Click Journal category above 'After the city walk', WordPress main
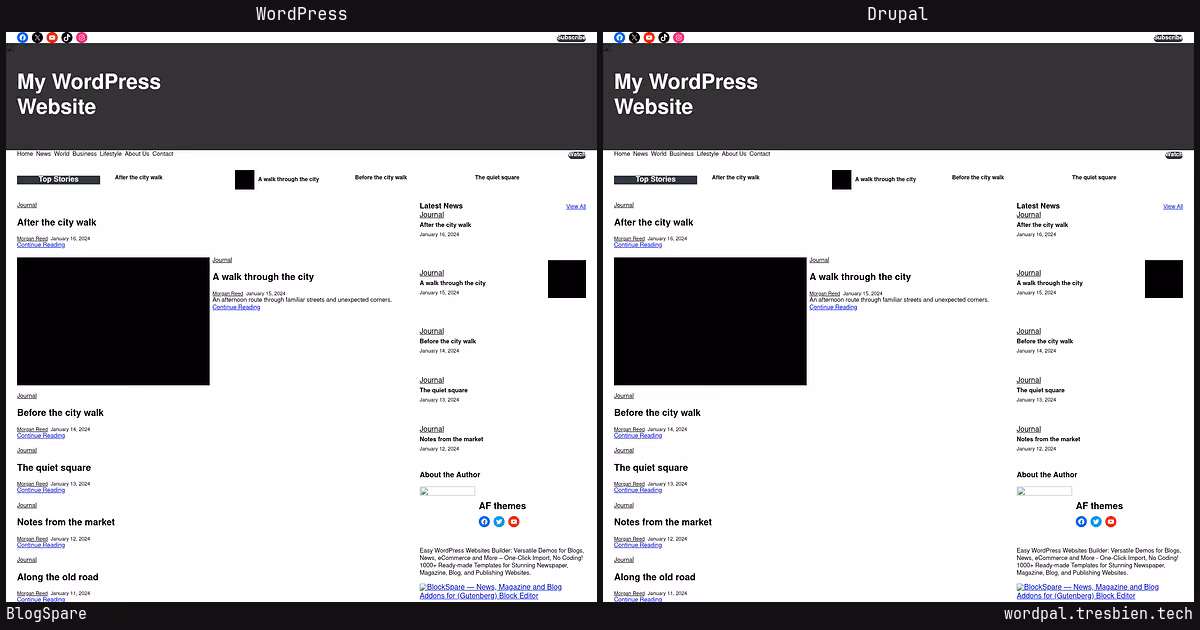The width and height of the screenshot is (1200, 630). [x=27, y=205]
